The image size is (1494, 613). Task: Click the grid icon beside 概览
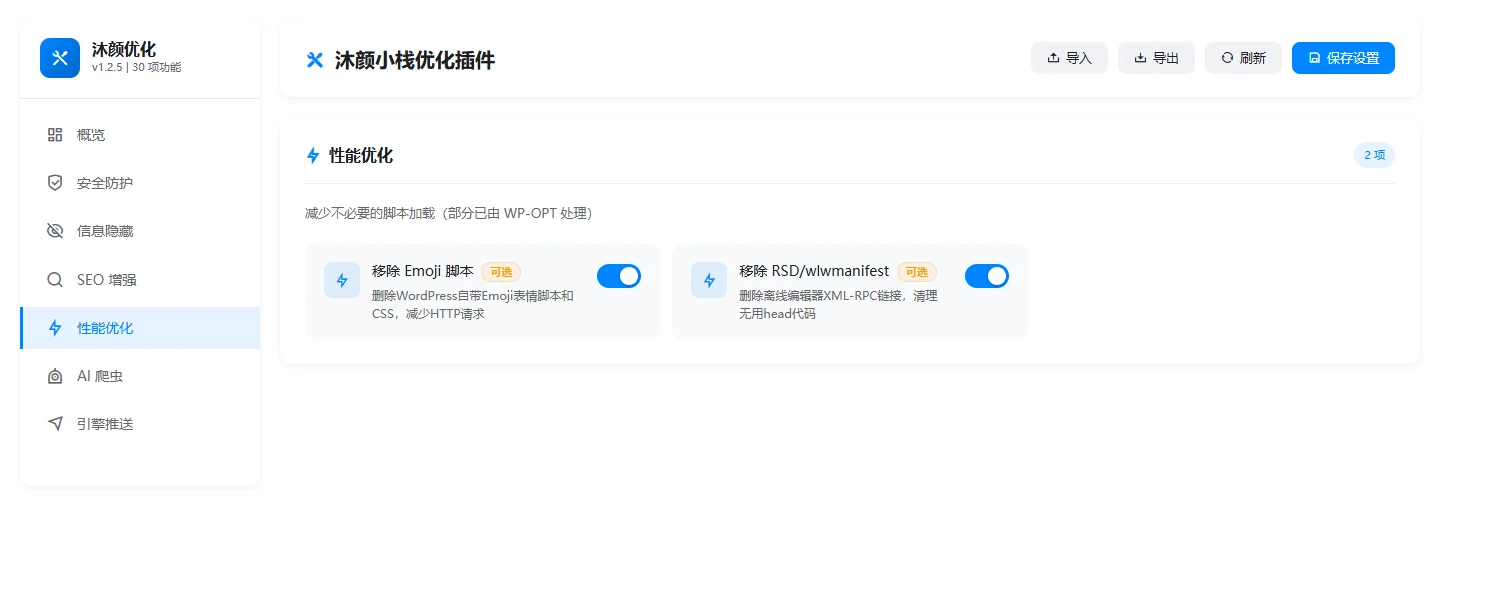point(55,135)
